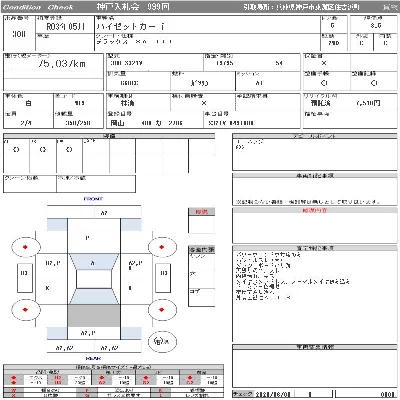Screen dimensions: 400x400
Task: Toggle the third circle mark in equipment row
Action: click(69, 150)
